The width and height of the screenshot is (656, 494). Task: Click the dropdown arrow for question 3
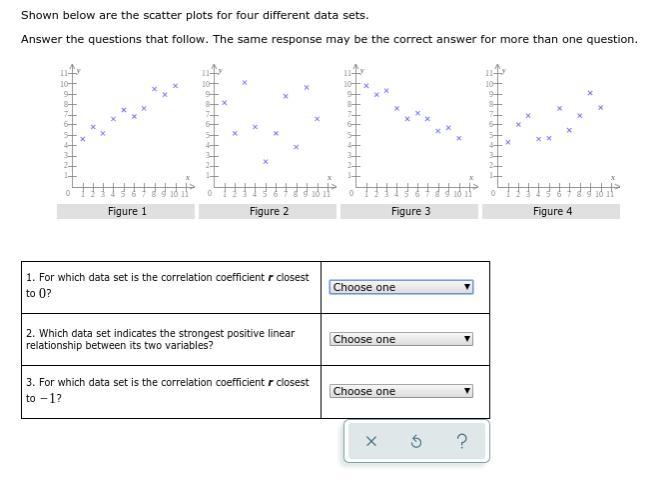coord(467,391)
